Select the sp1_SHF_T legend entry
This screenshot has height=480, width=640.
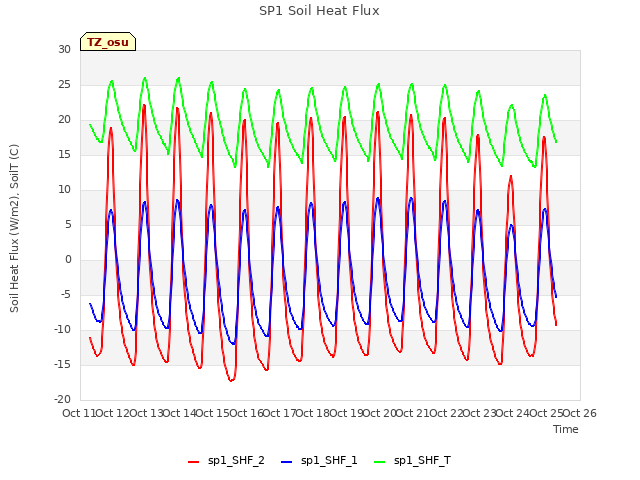(x=412, y=461)
